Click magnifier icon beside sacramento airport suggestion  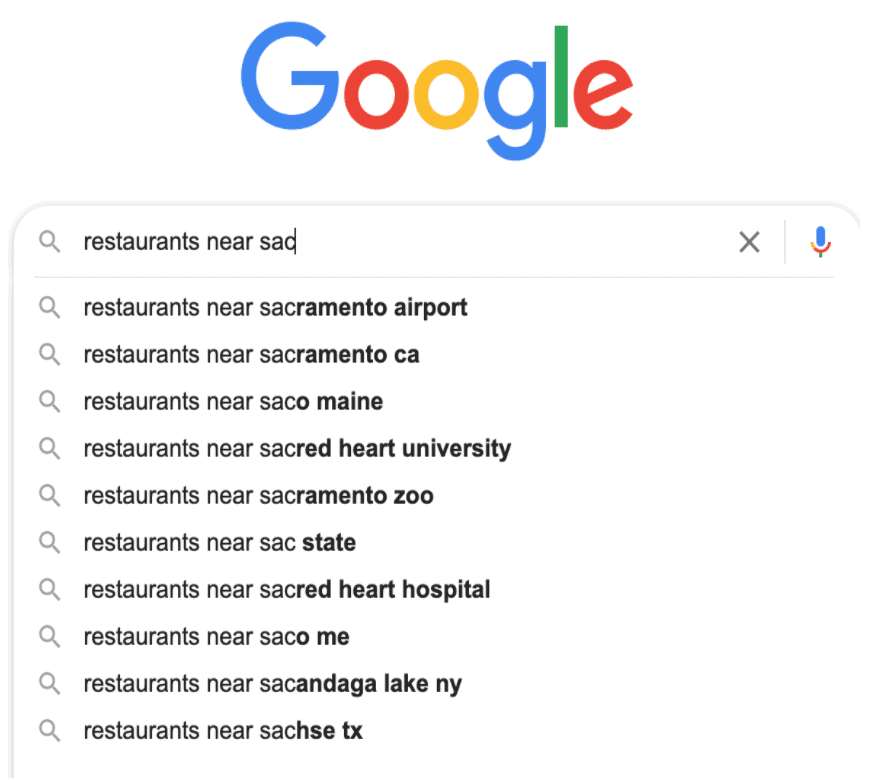(x=49, y=307)
